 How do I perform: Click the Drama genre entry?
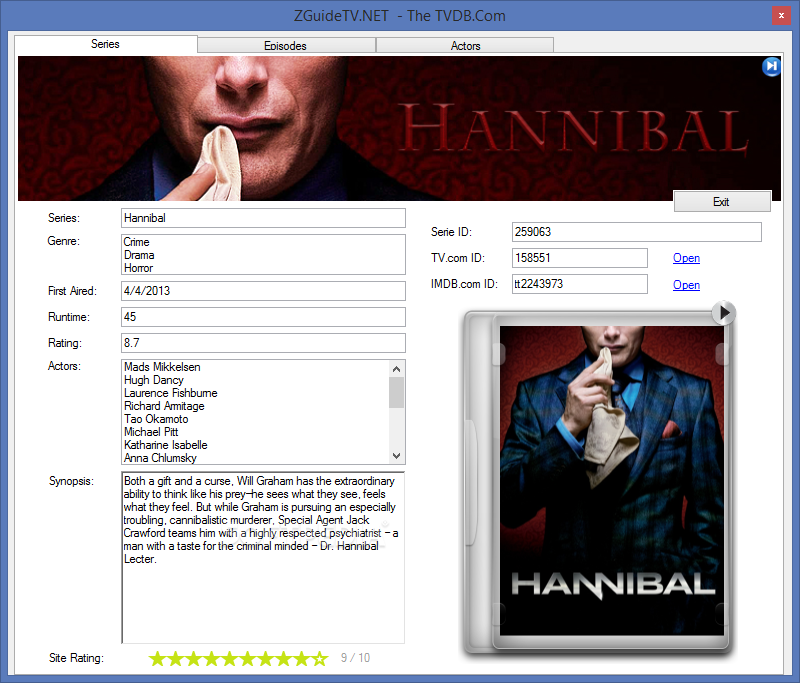pos(139,255)
